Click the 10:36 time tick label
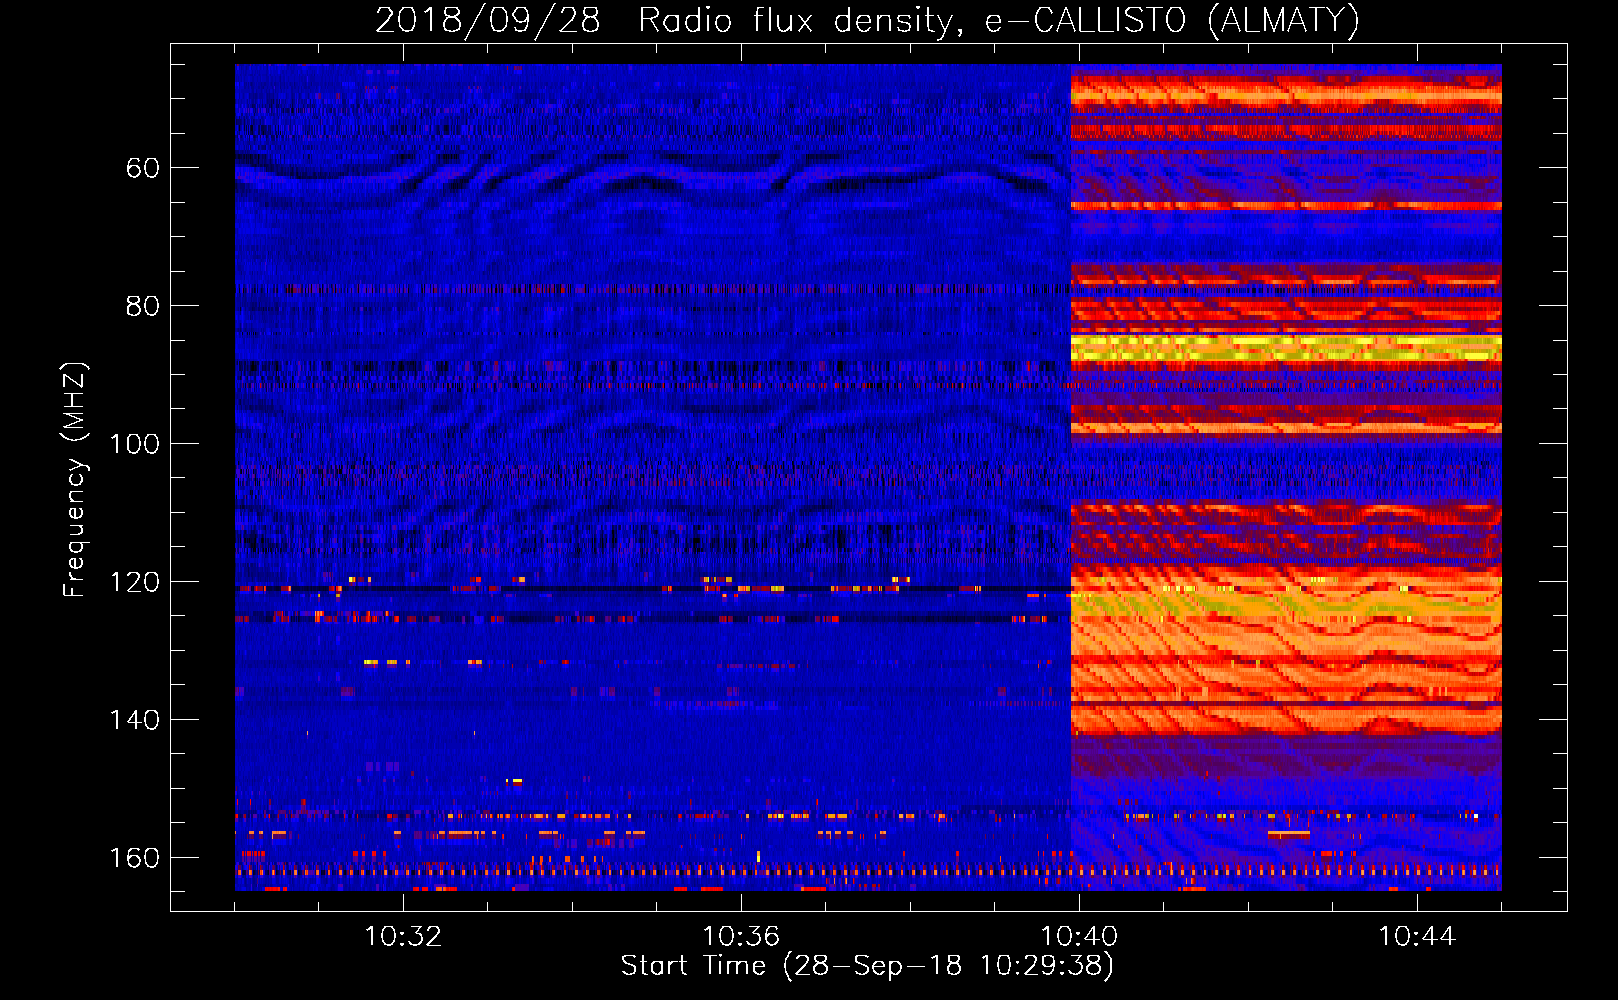Viewport: 1618px width, 1000px height. pyautogui.click(x=741, y=937)
